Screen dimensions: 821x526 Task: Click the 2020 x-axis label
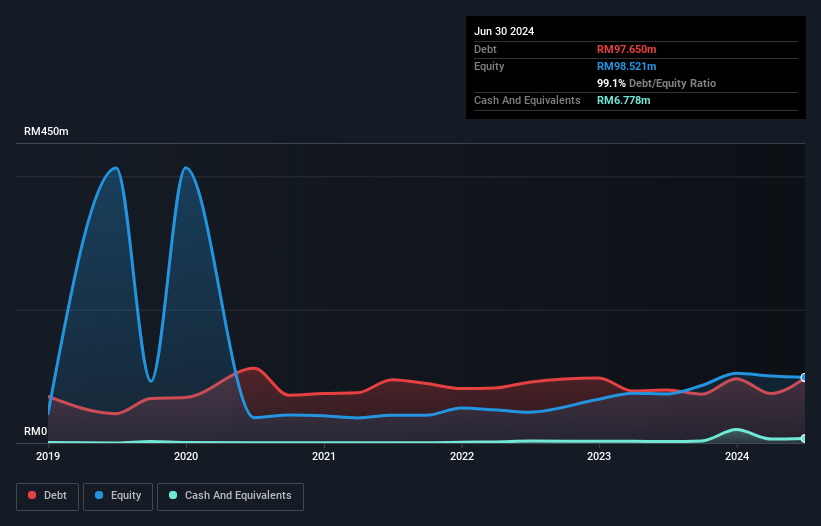click(x=186, y=456)
